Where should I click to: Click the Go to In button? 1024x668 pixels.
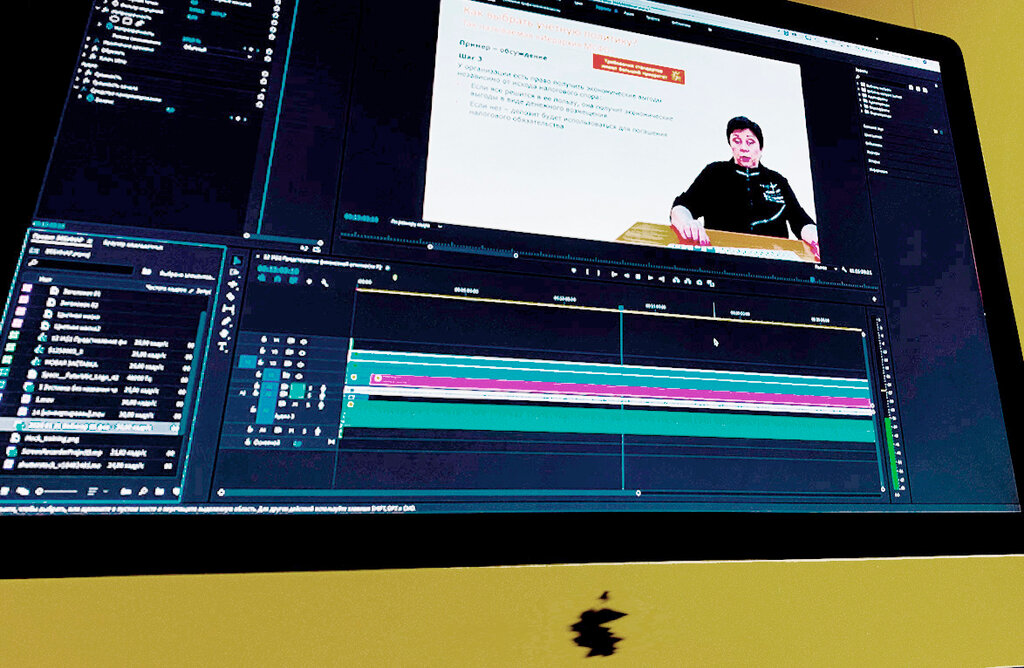click(x=614, y=274)
